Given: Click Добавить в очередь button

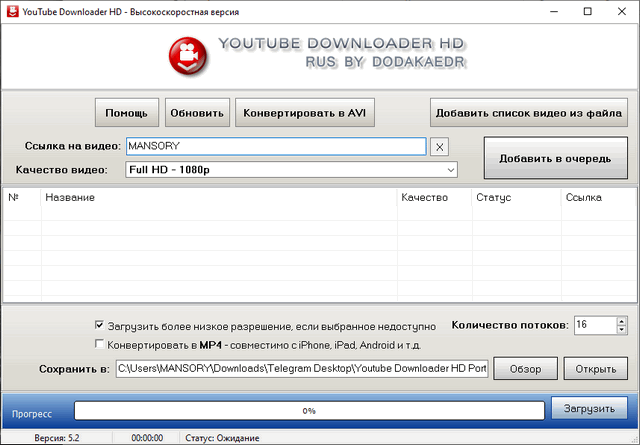Looking at the screenshot, I should point(556,158).
